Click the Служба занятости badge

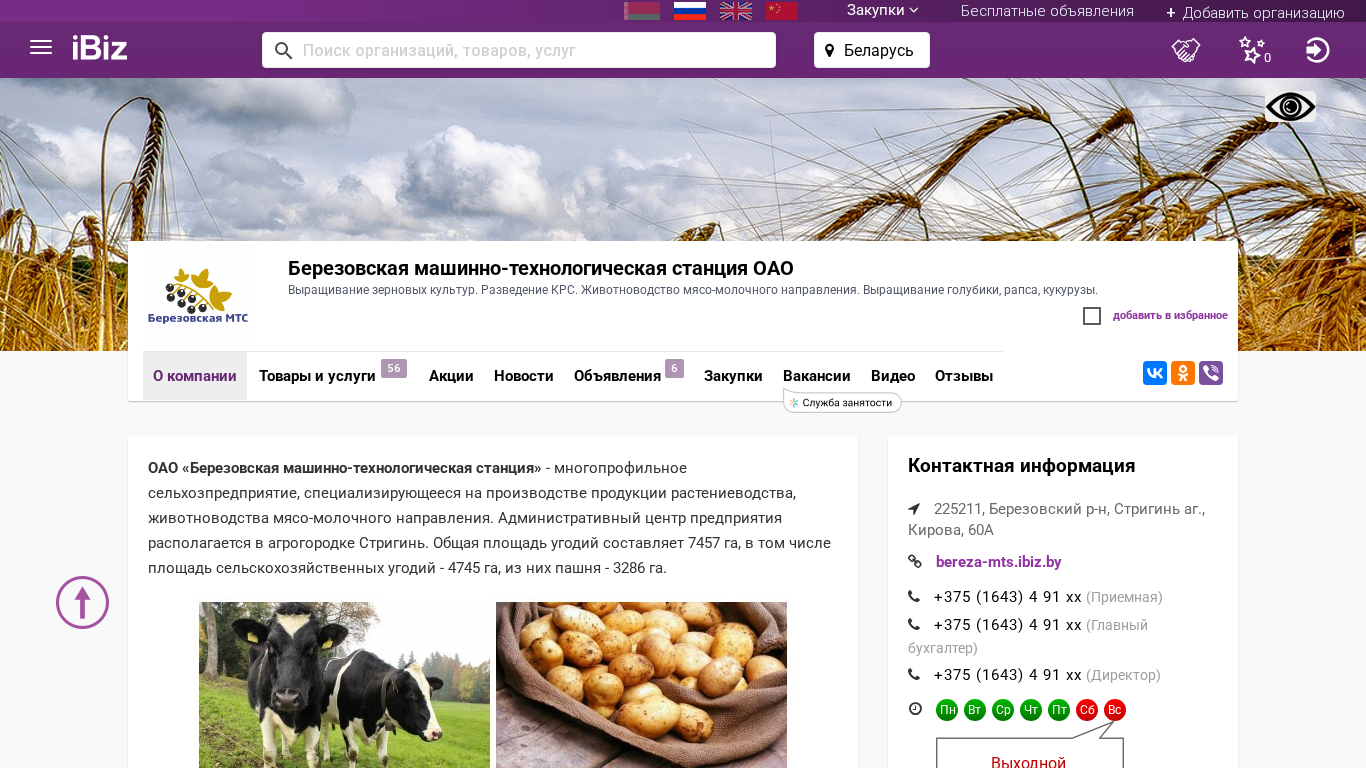(842, 402)
